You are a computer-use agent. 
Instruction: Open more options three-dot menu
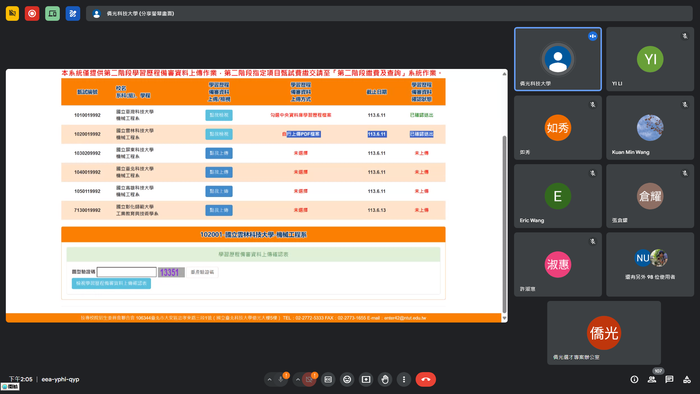click(x=404, y=379)
